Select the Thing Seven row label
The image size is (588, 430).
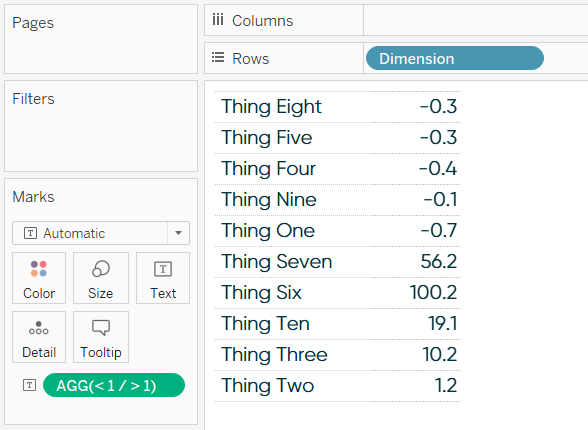point(277,261)
